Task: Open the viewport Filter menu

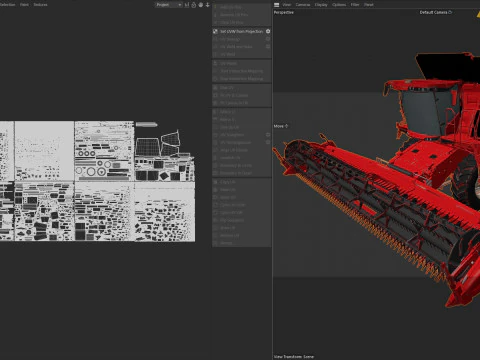Action: pos(355,5)
